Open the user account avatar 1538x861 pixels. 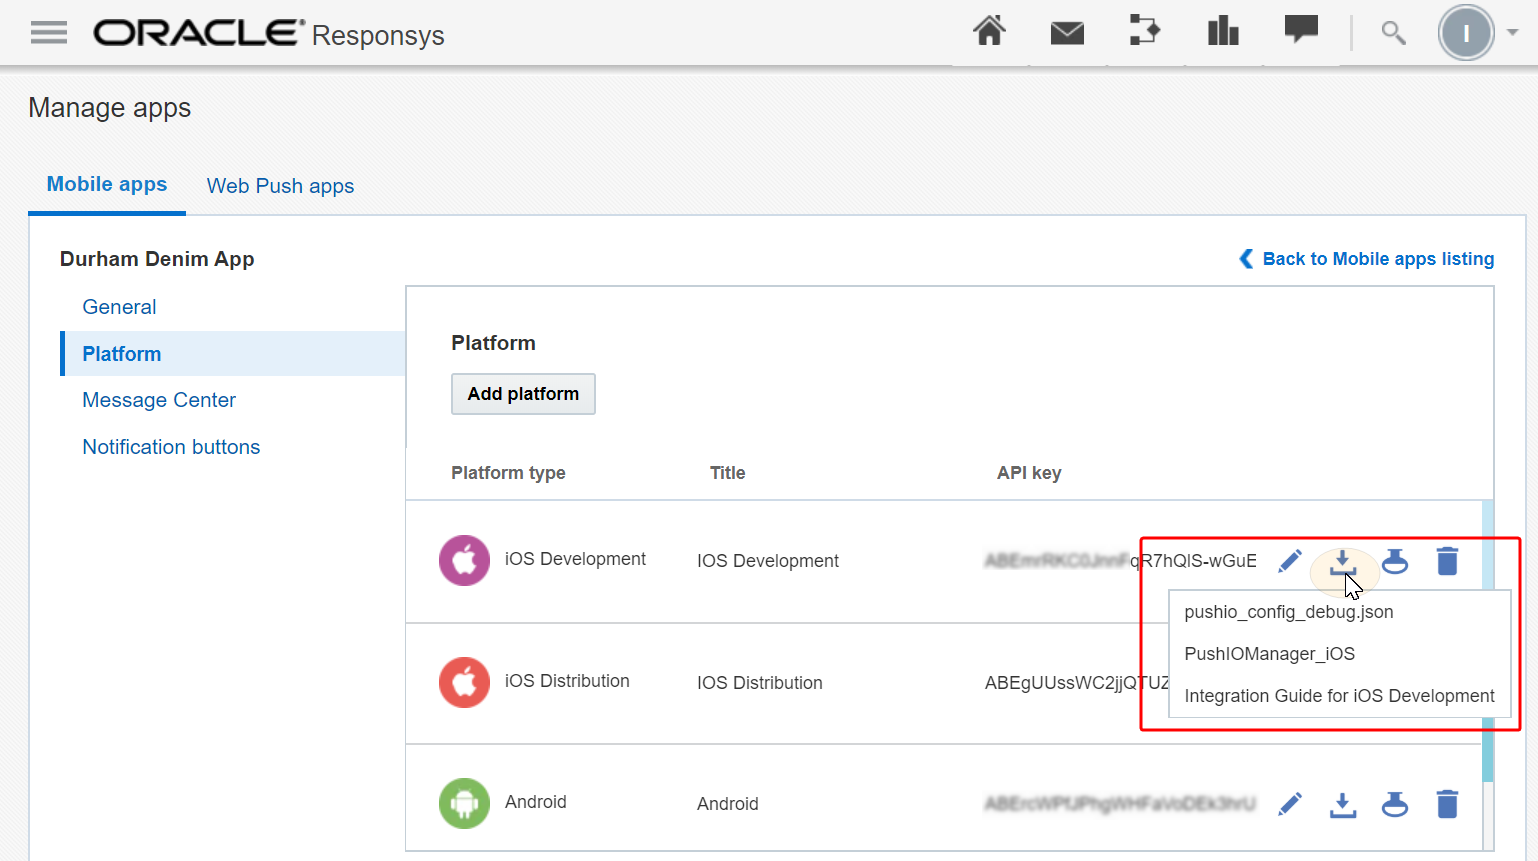tap(1466, 33)
